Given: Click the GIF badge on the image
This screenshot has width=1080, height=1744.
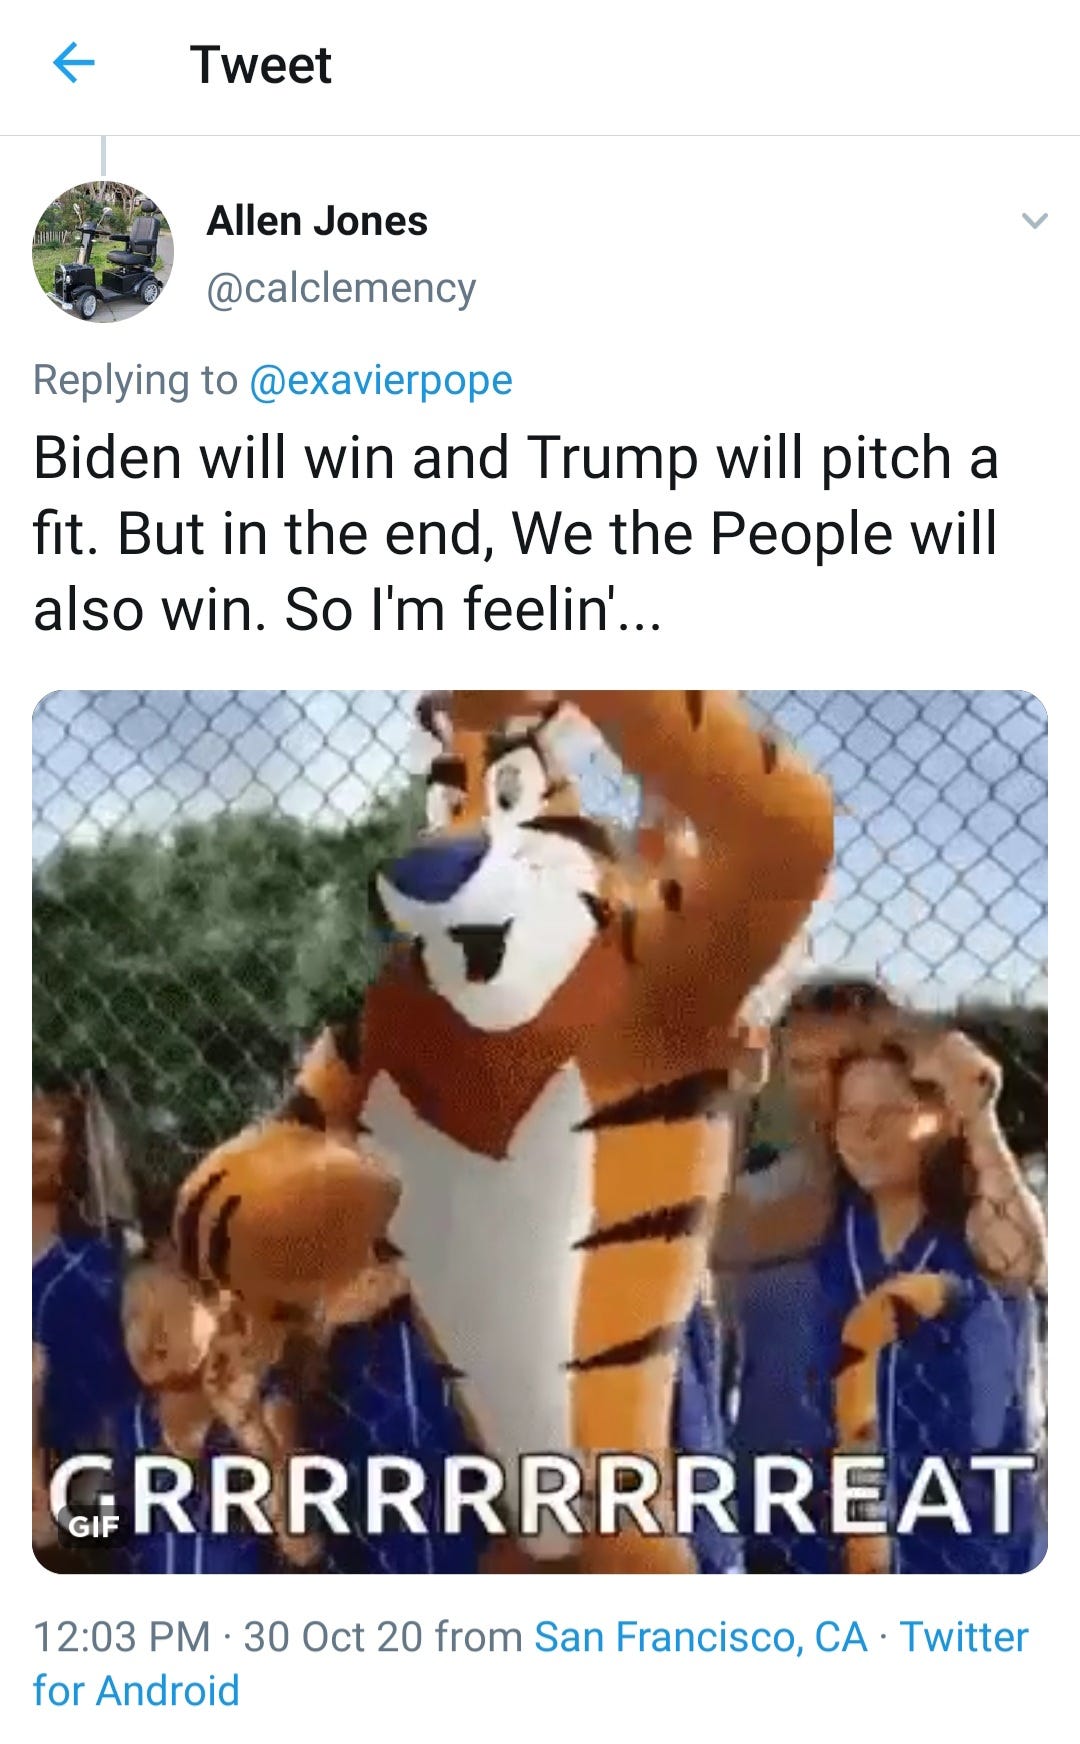Looking at the screenshot, I should click(x=93, y=1525).
